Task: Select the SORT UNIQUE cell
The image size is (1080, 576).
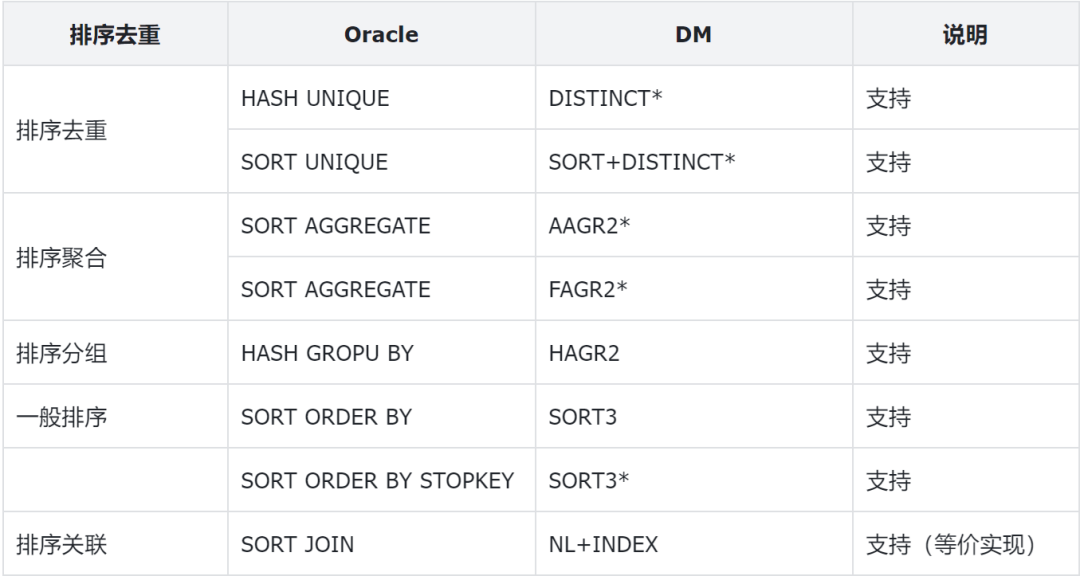Action: coord(314,162)
